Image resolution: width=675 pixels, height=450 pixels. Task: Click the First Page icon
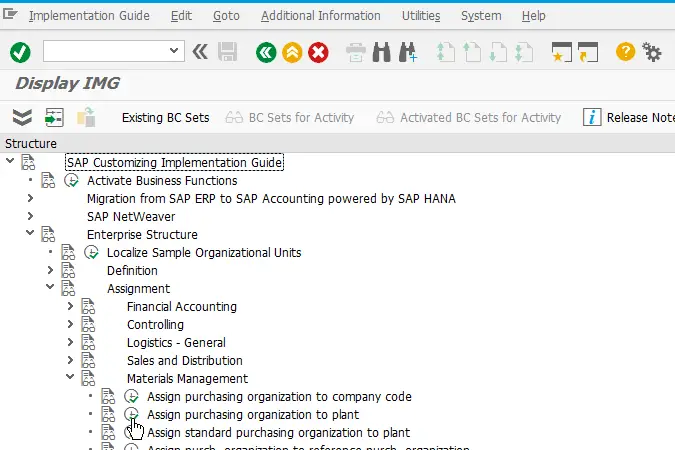click(x=446, y=53)
